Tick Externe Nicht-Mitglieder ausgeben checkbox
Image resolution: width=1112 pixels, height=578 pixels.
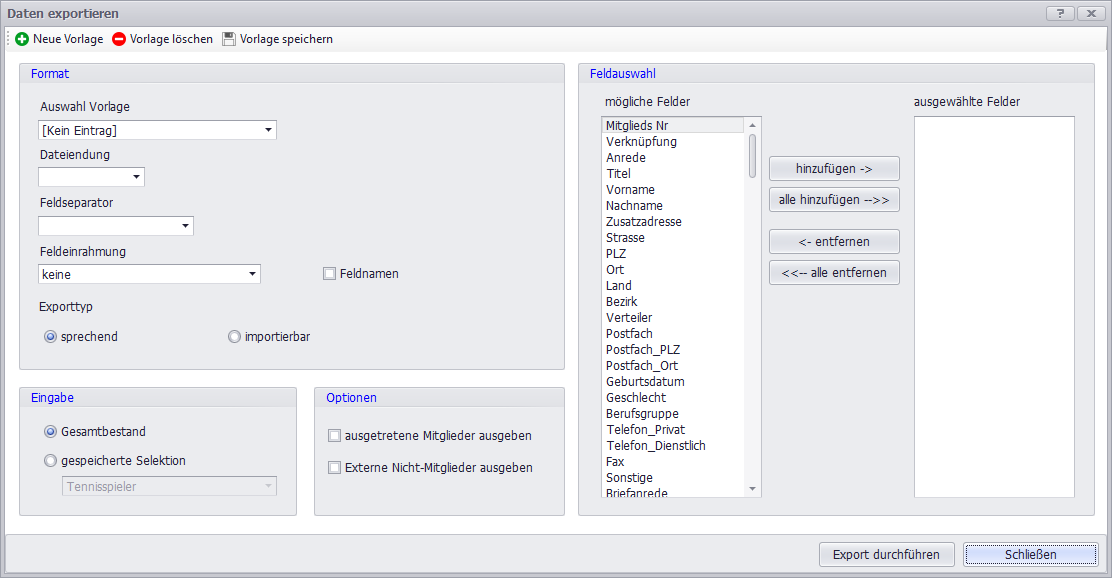(335, 467)
